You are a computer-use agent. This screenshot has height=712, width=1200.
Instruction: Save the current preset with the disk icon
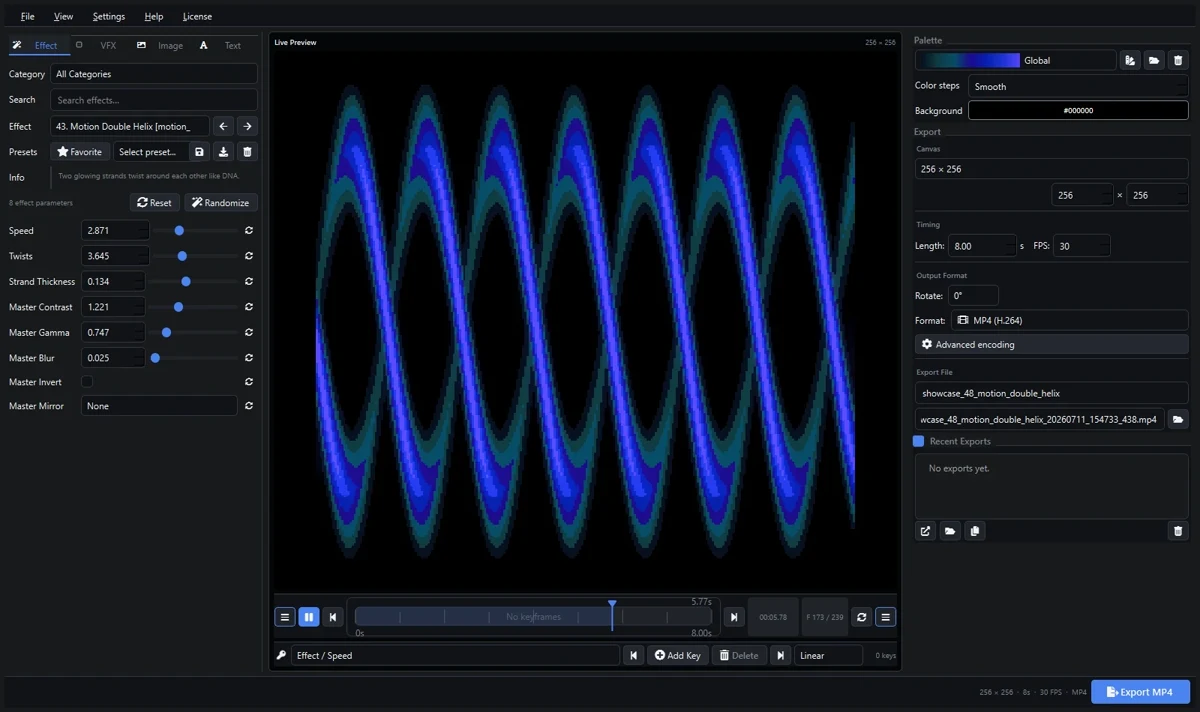pyautogui.click(x=200, y=152)
